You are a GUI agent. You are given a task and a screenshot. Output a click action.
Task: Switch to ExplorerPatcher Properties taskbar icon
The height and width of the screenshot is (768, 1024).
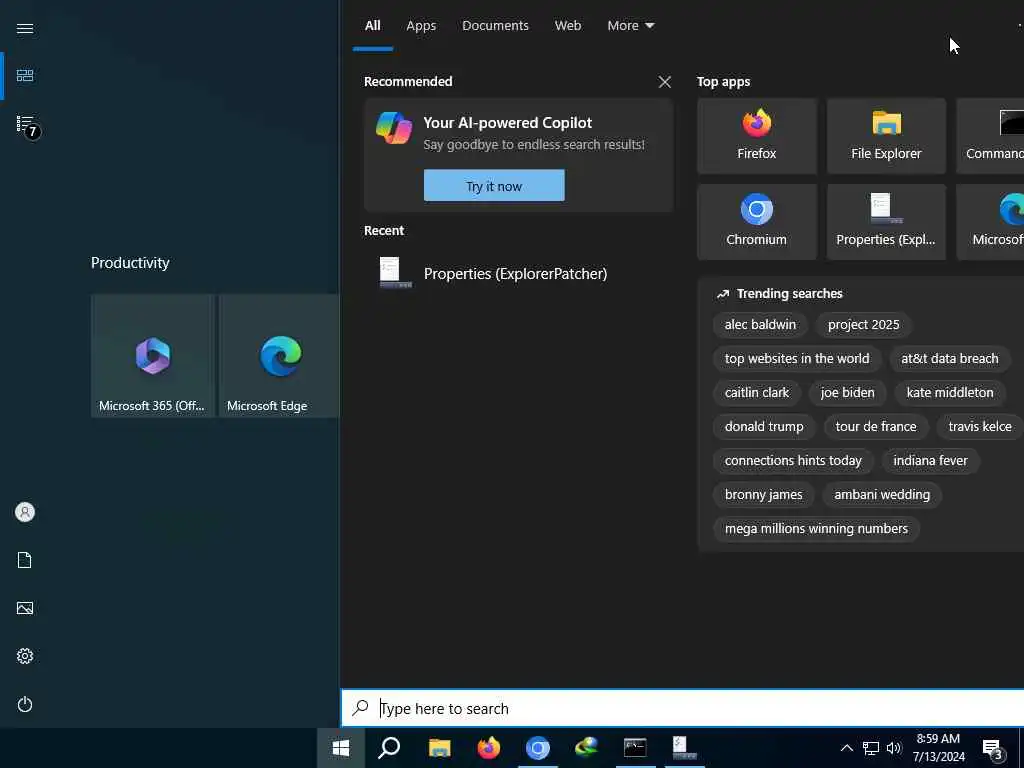684,748
